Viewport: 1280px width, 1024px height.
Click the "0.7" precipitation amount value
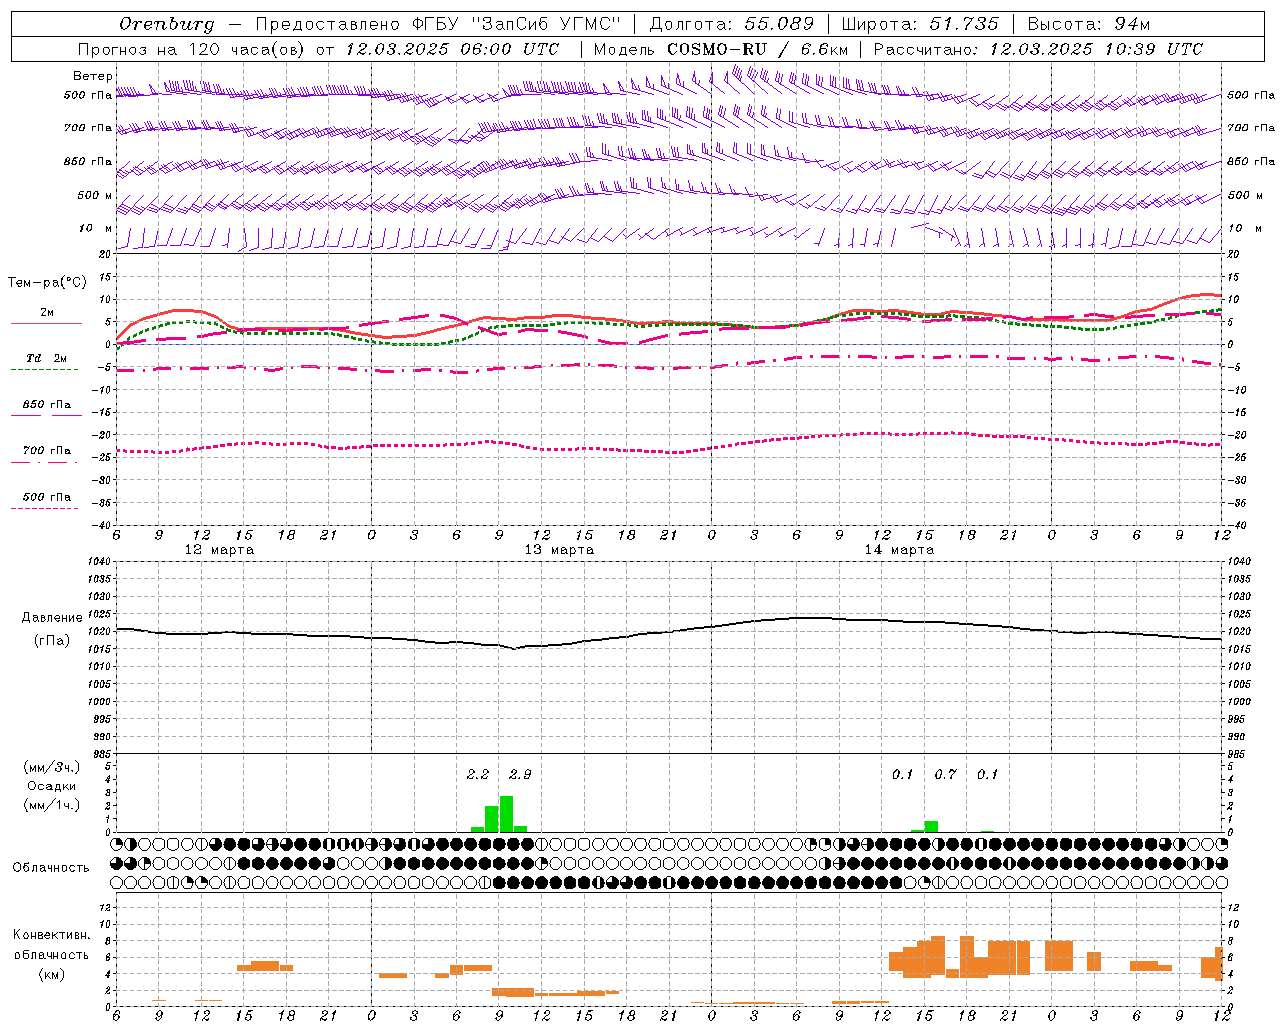point(945,774)
